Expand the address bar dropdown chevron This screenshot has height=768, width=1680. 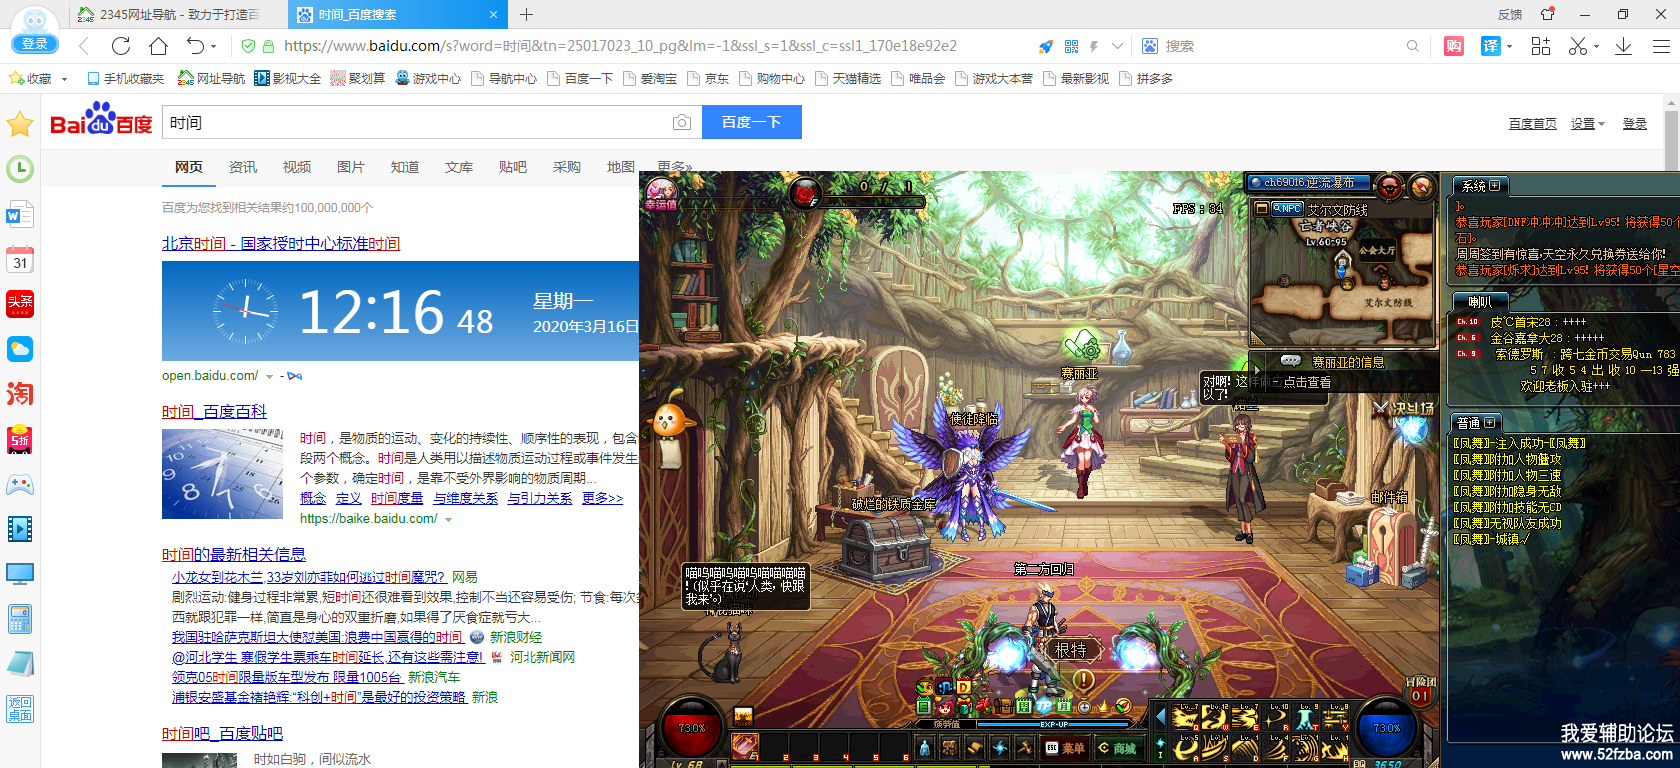coord(1117,46)
